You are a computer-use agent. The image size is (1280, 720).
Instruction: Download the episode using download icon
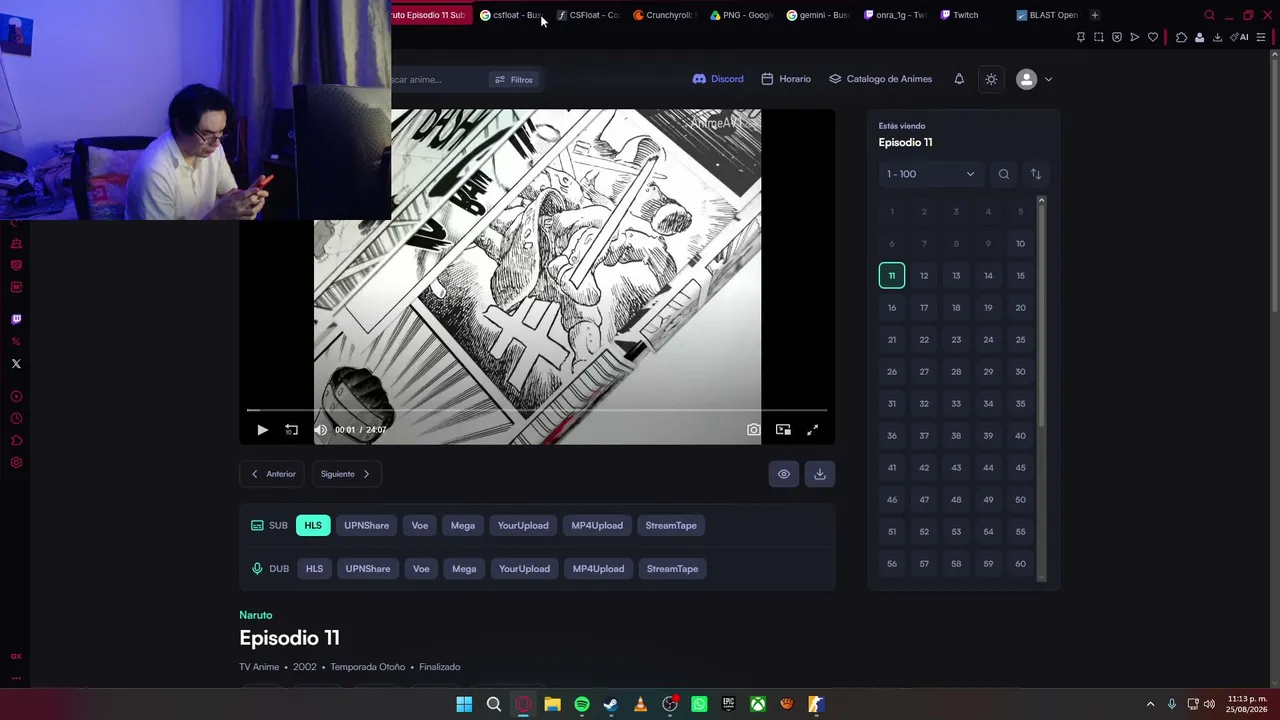pos(820,474)
